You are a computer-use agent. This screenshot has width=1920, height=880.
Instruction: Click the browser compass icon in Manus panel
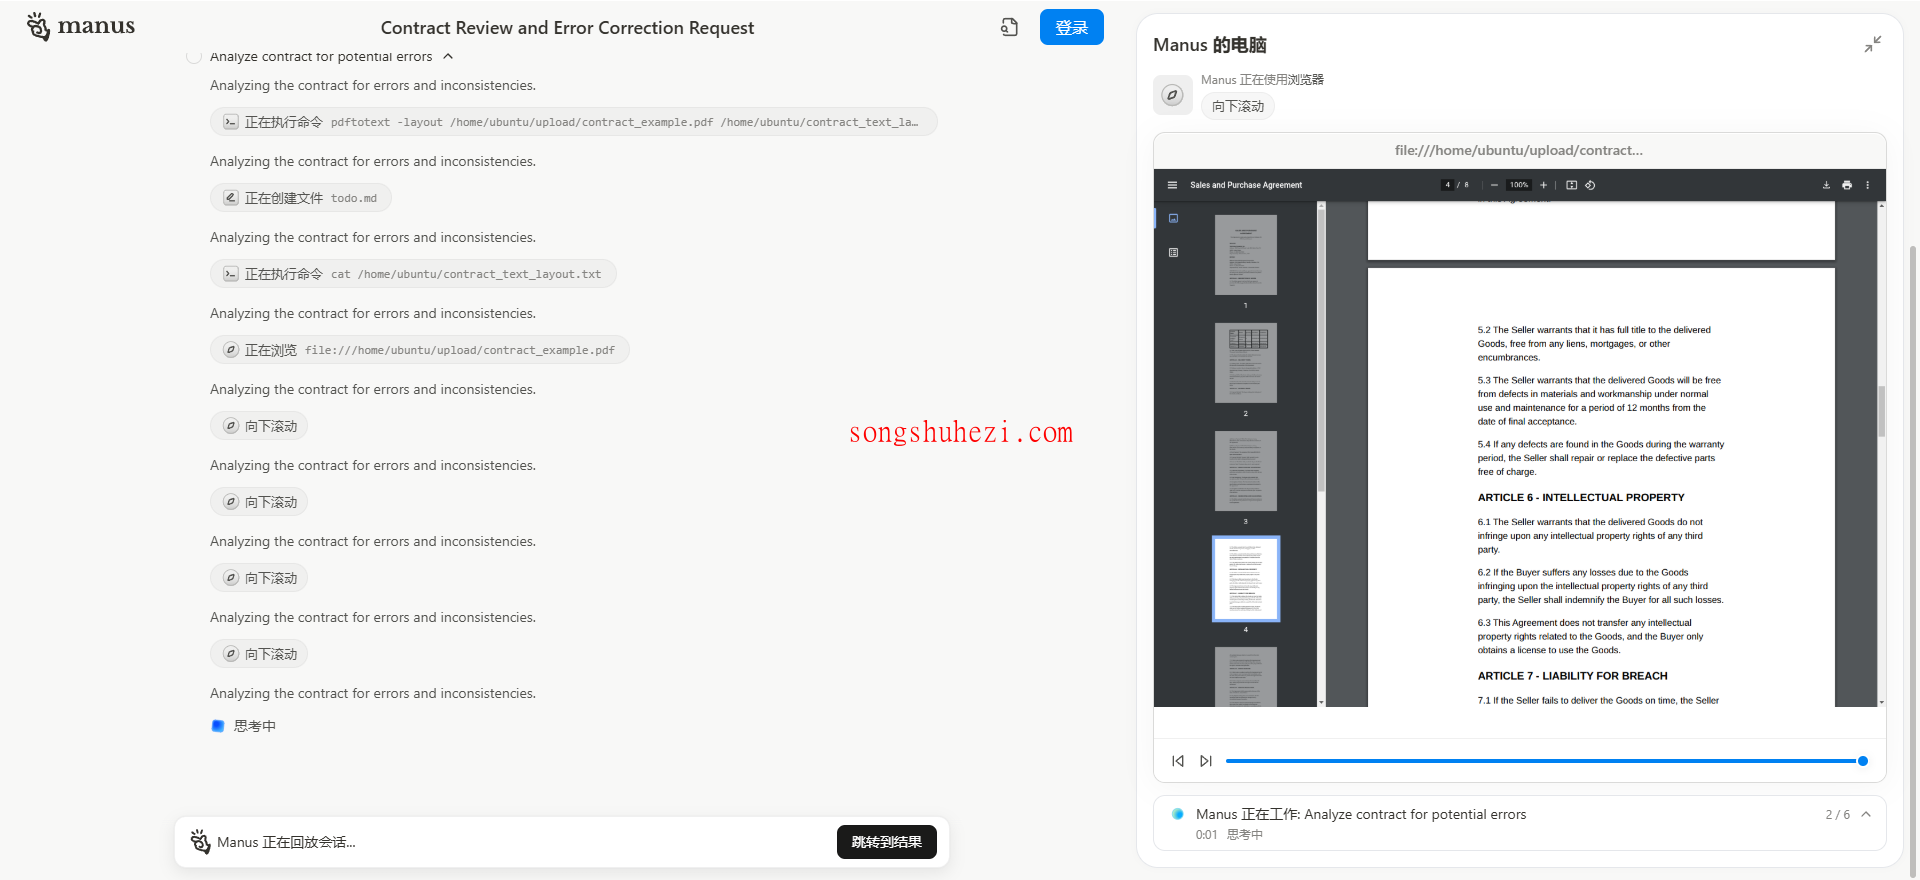point(1173,95)
